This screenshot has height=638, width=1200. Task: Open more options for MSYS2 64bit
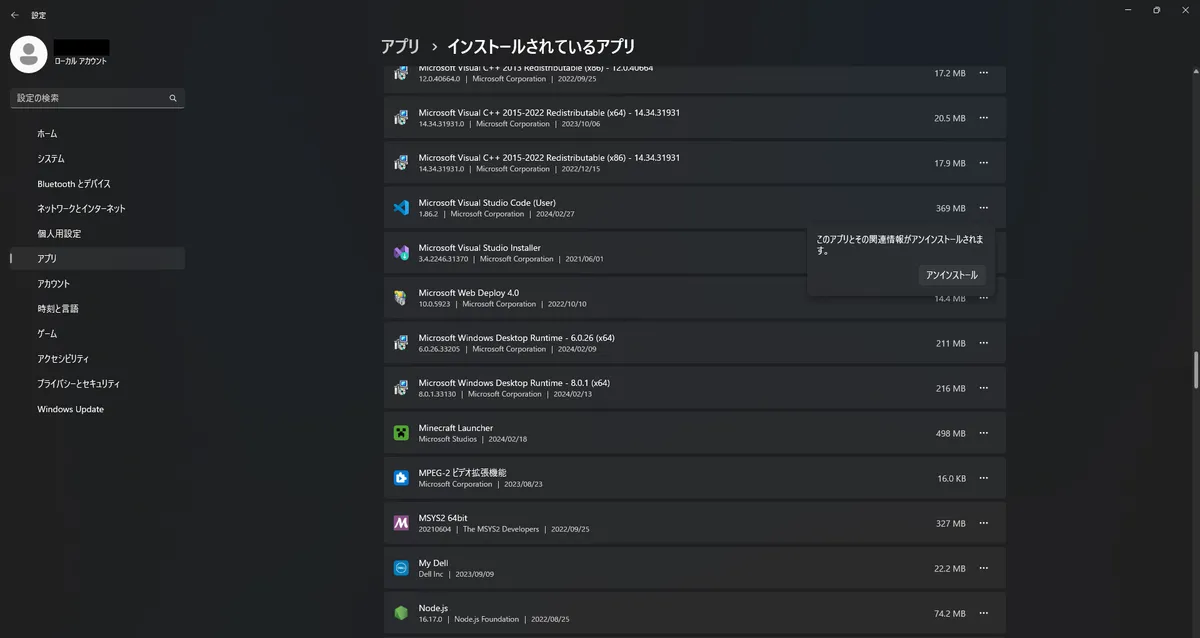coord(983,522)
